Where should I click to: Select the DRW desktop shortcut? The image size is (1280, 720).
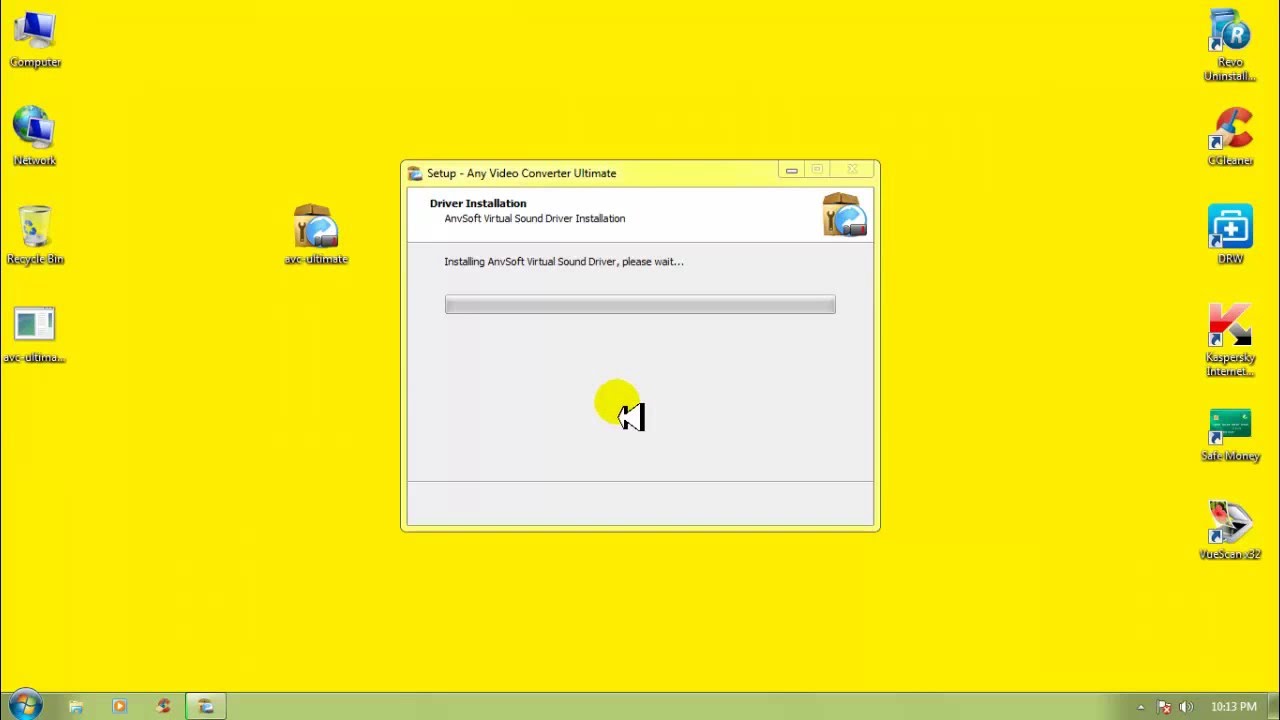[x=1230, y=234]
